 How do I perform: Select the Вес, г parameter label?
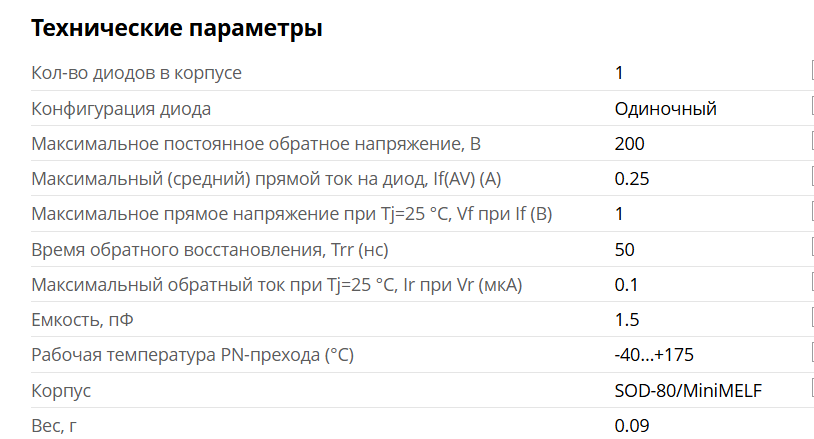[54, 426]
